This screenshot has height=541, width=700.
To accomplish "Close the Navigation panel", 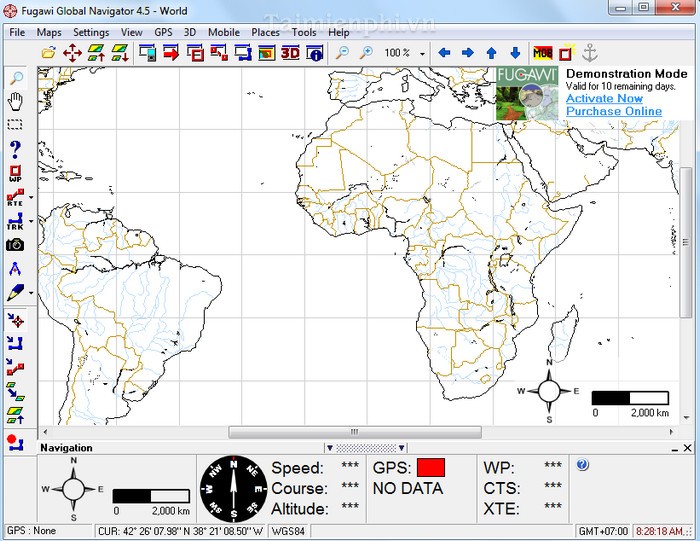I will [x=688, y=448].
